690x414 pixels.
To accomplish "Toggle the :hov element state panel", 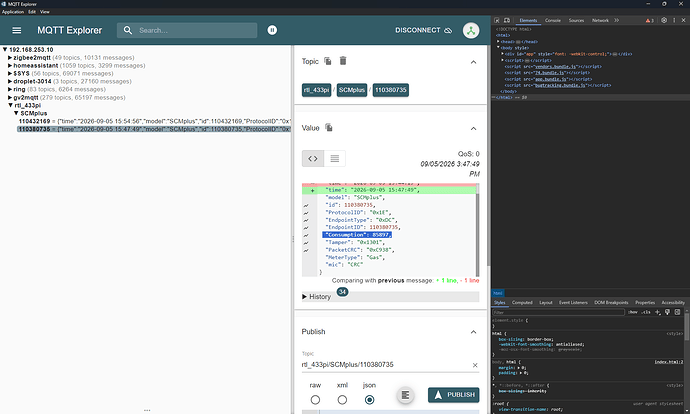I will tap(633, 312).
